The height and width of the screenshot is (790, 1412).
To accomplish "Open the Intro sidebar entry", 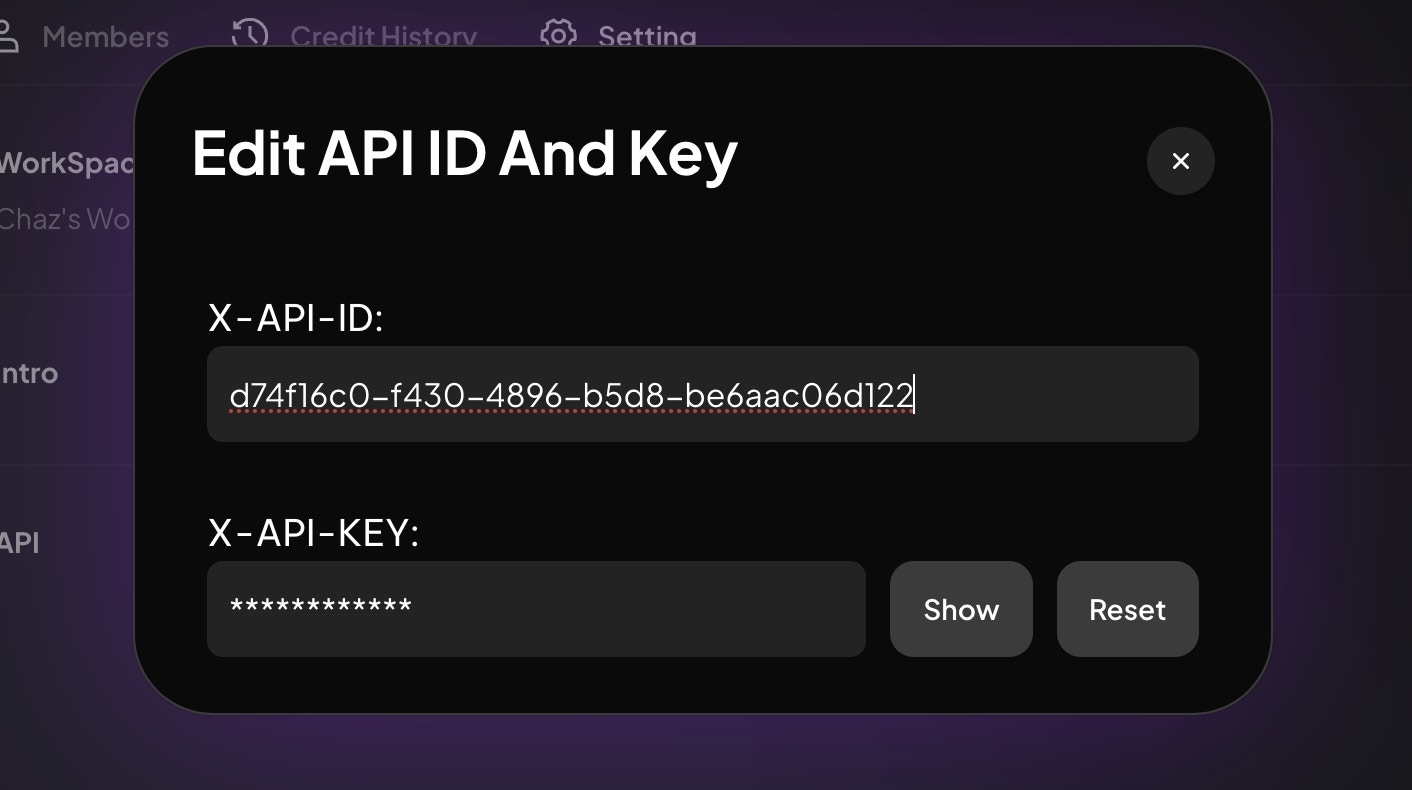I will 29,373.
